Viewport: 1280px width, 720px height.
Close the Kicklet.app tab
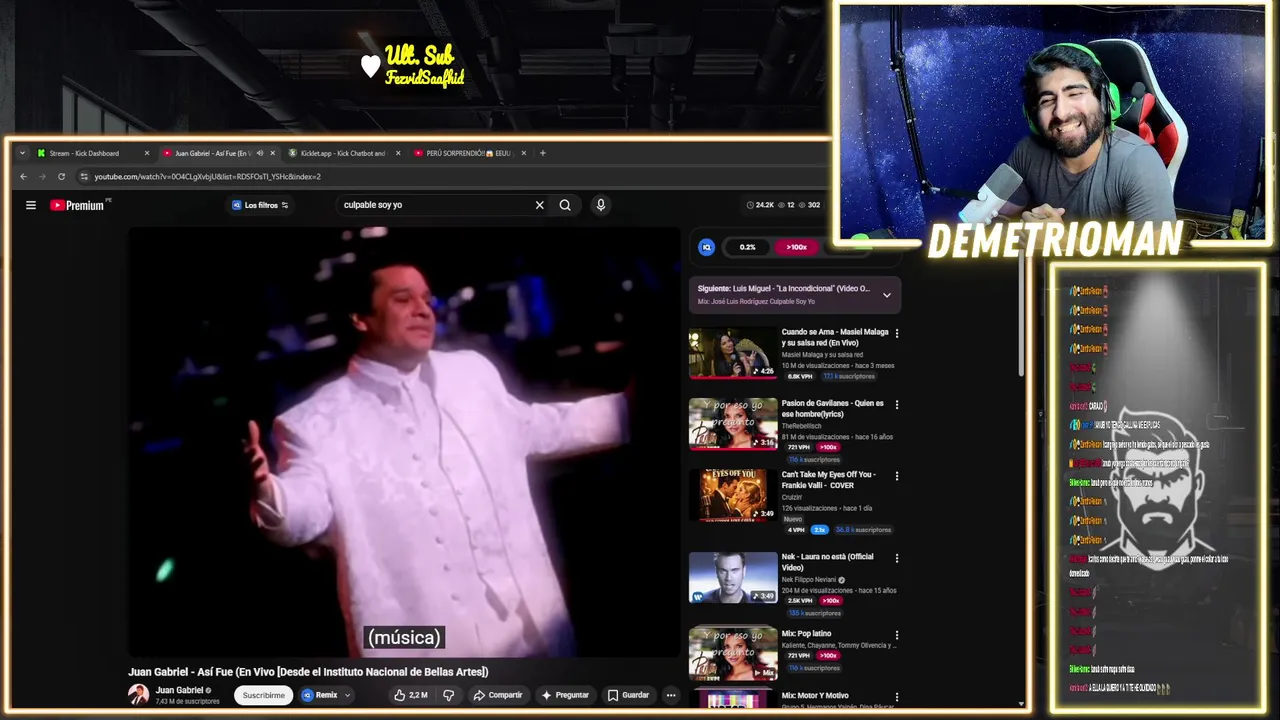[x=398, y=153]
